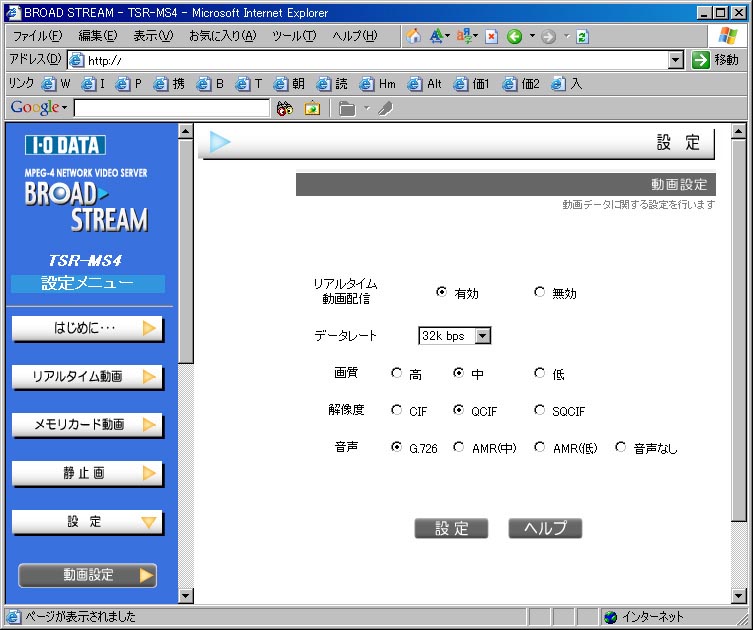
Task: Click the Google toolbar highlighter icon
Action: (x=385, y=109)
